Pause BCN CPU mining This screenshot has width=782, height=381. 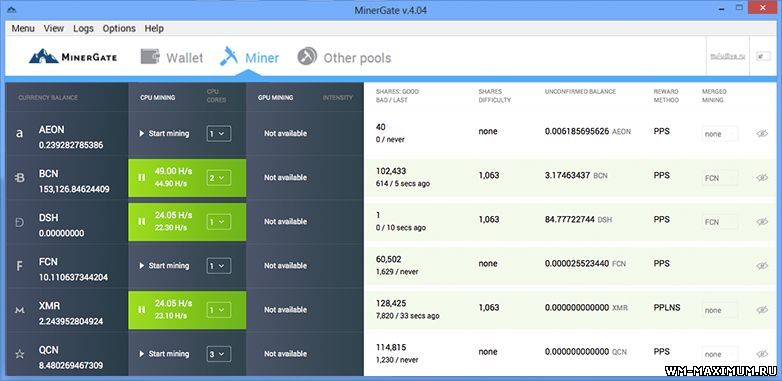coord(142,178)
